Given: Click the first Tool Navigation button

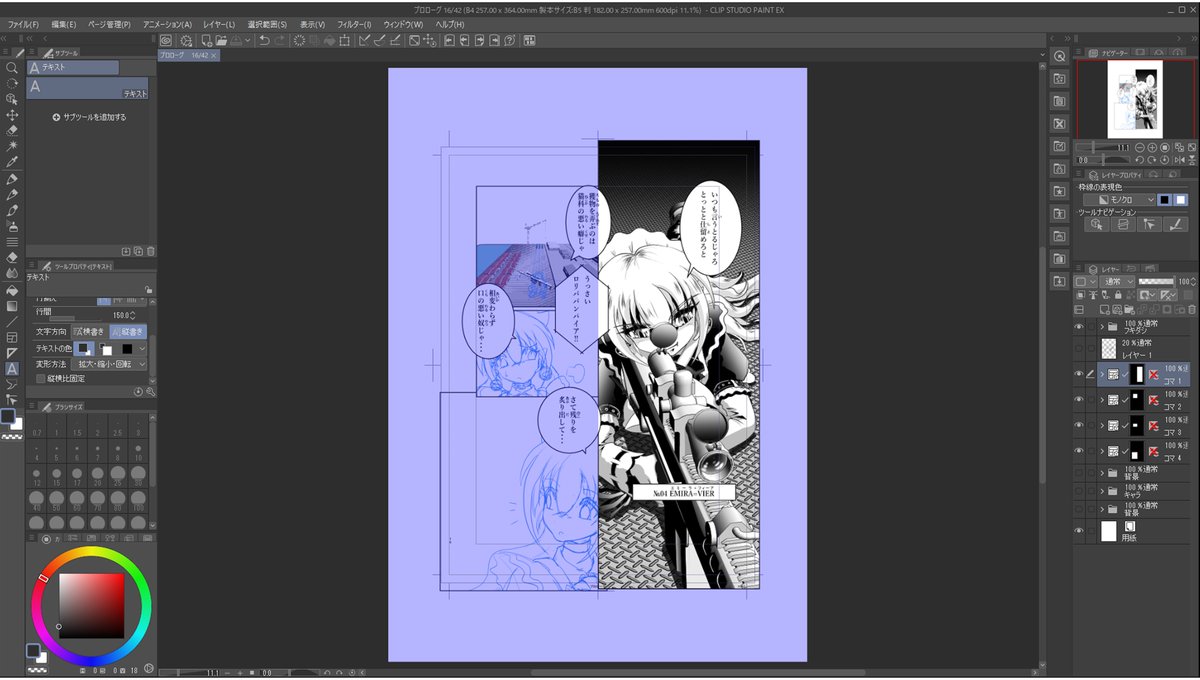Looking at the screenshot, I should 1096,224.
